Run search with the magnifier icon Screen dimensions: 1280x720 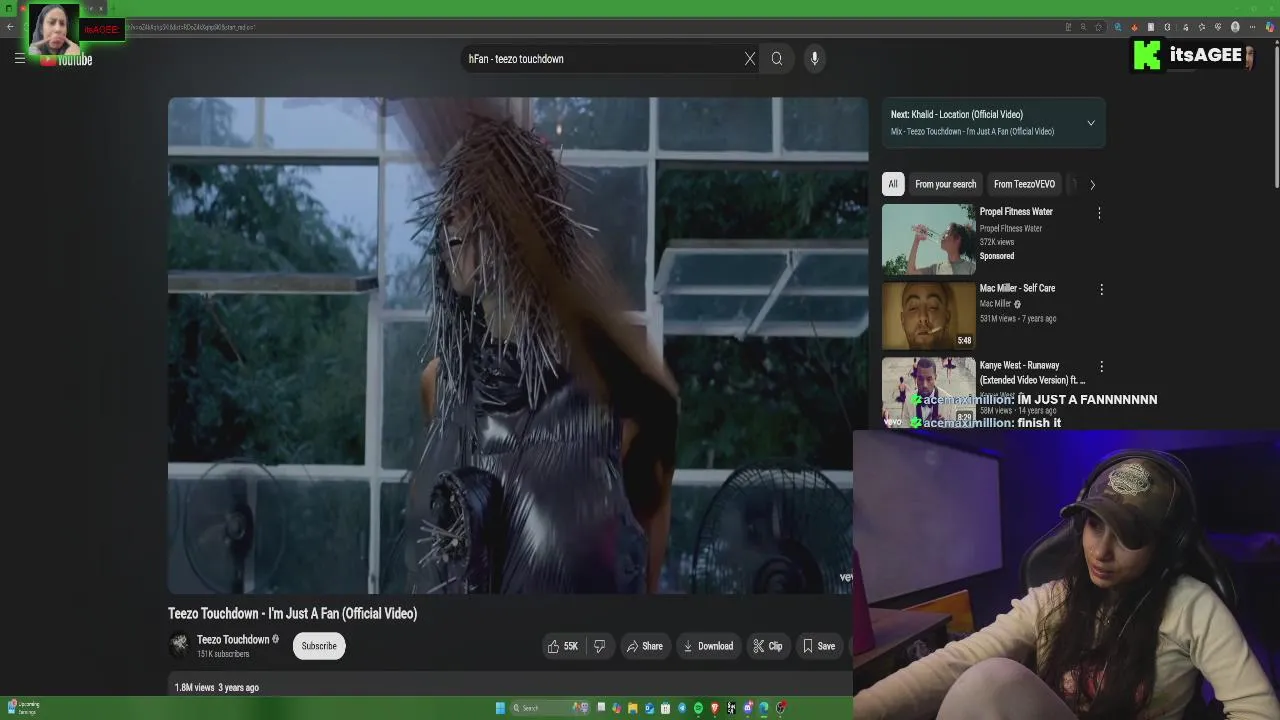tap(777, 59)
